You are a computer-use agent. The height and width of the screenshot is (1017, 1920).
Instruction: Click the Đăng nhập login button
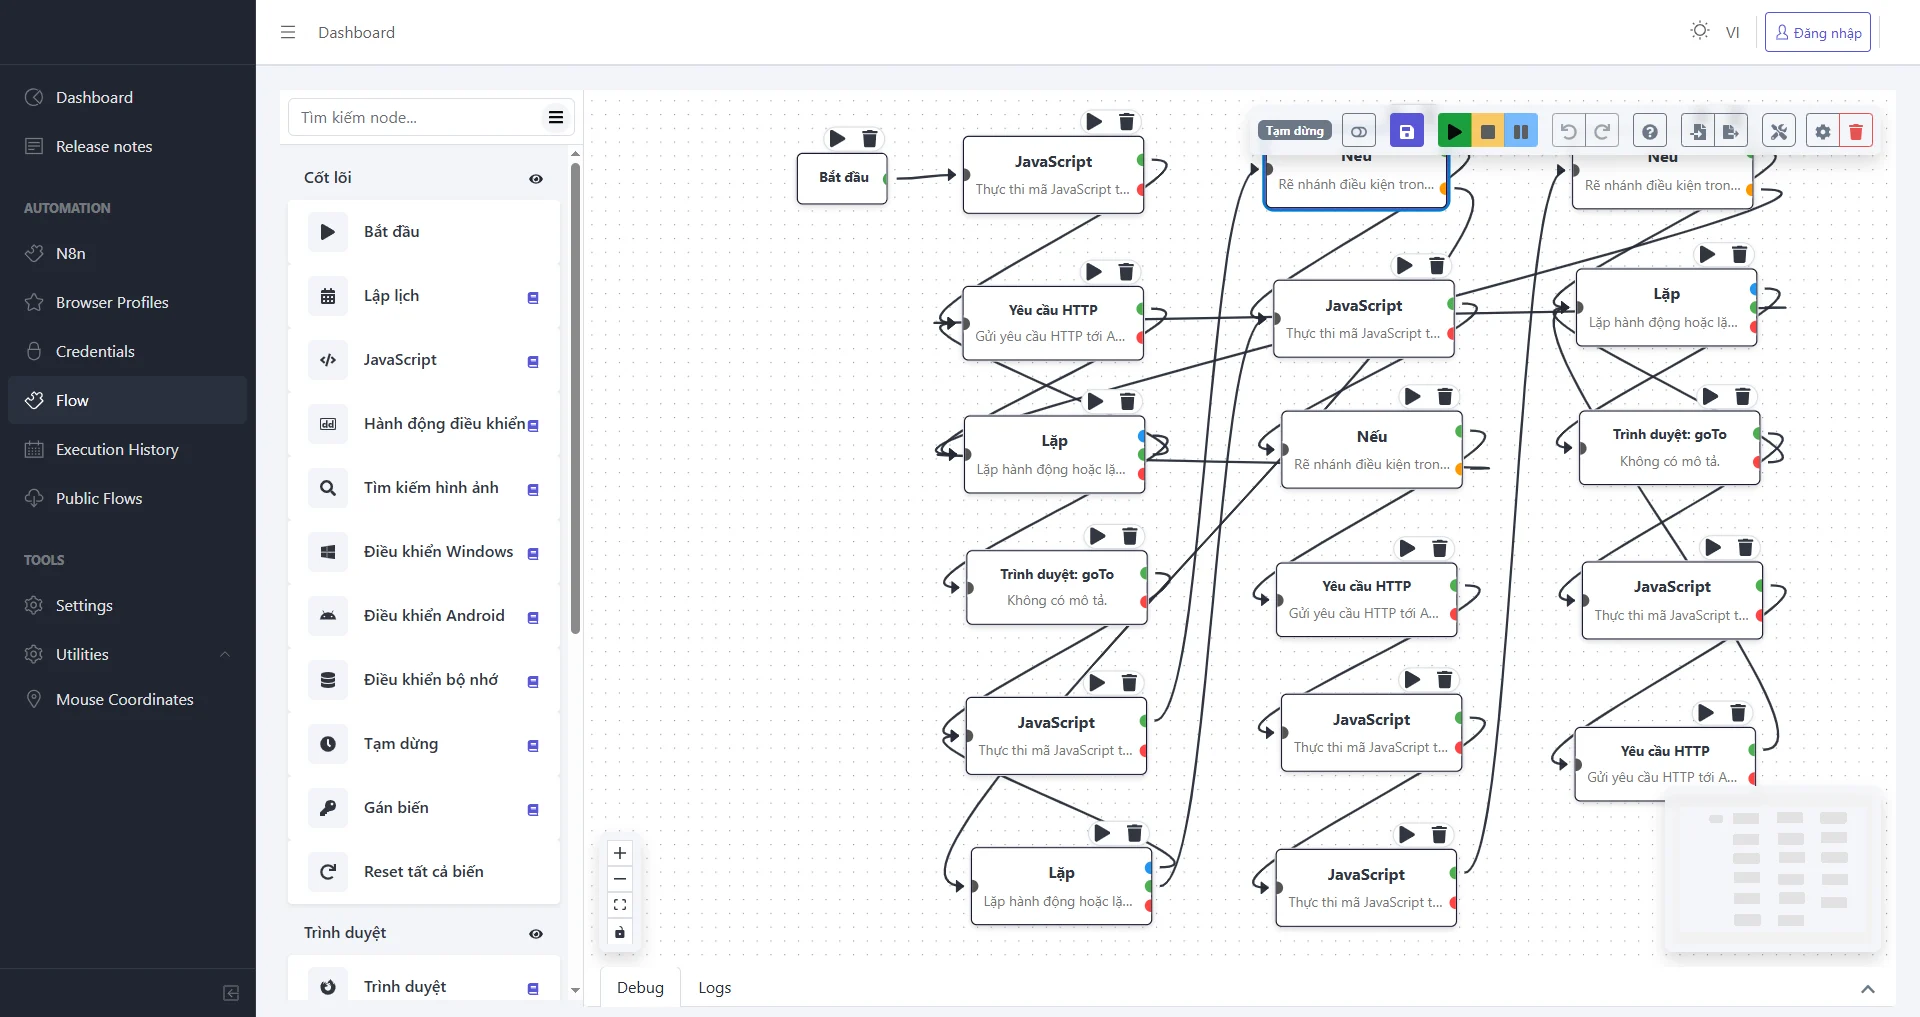coord(1817,32)
